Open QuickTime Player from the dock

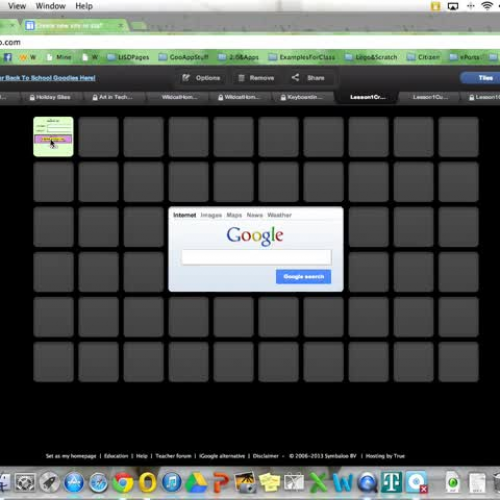click(x=367, y=482)
